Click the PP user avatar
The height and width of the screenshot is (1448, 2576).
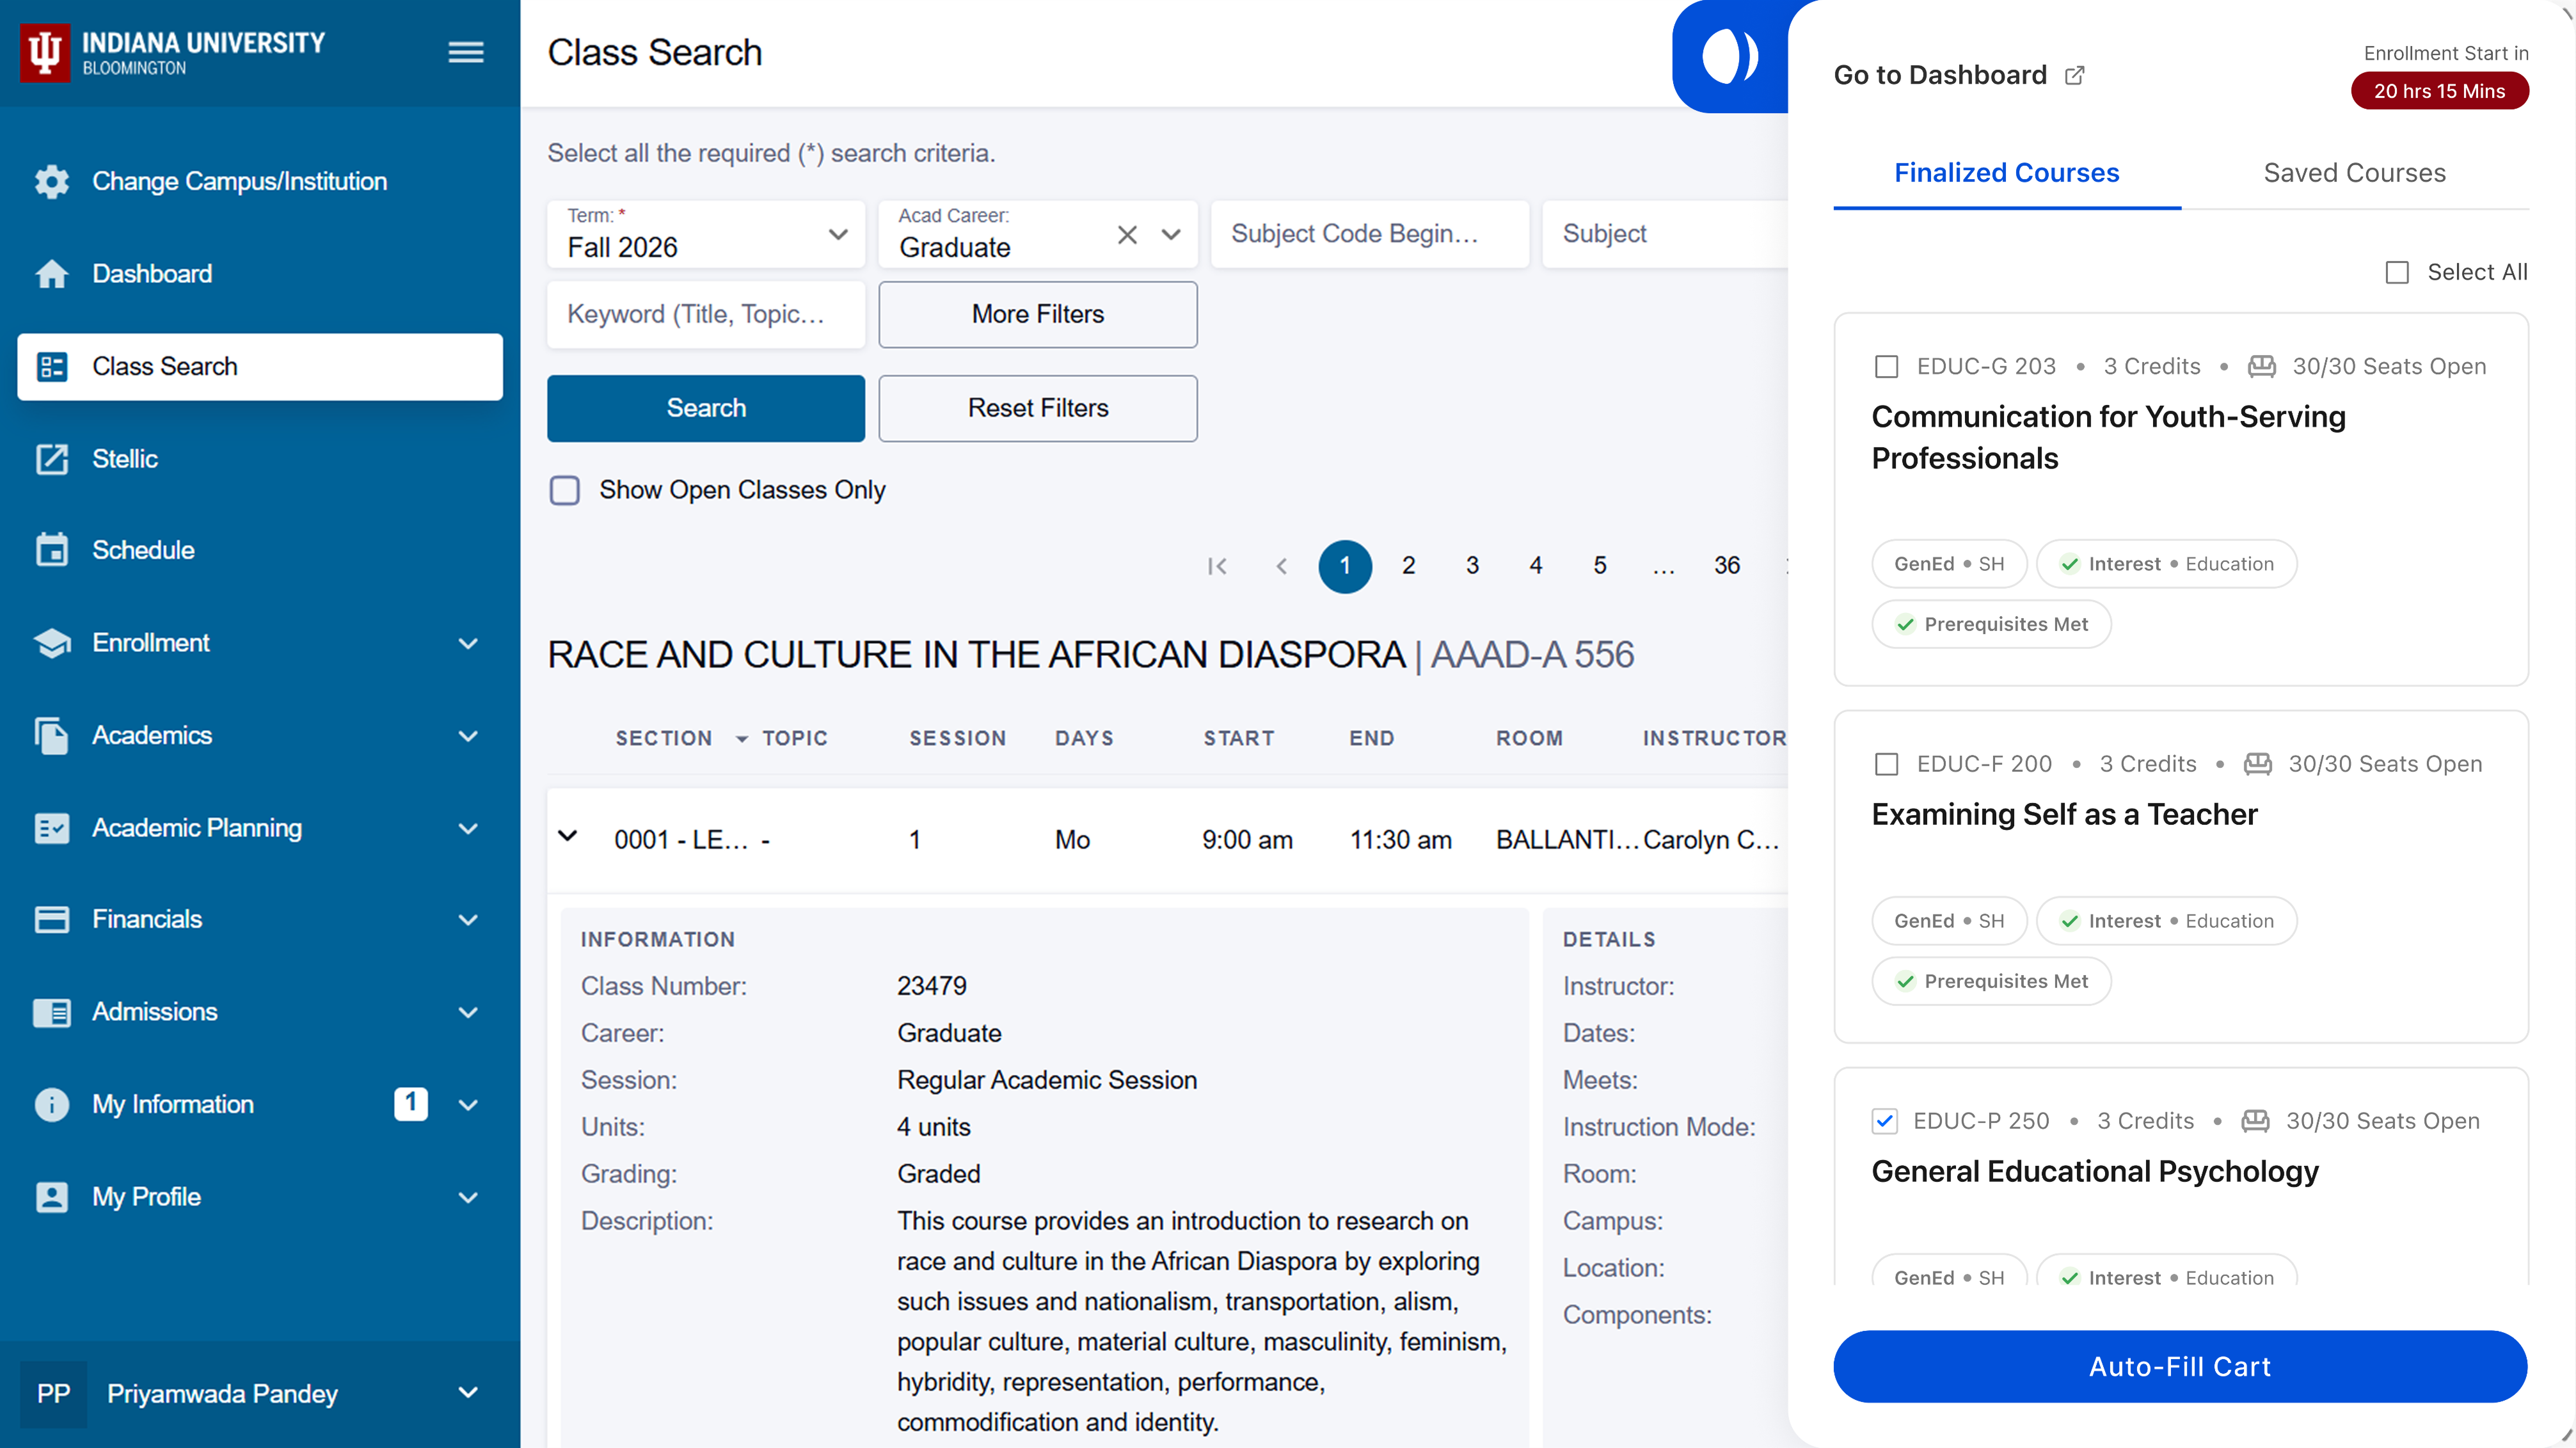54,1394
